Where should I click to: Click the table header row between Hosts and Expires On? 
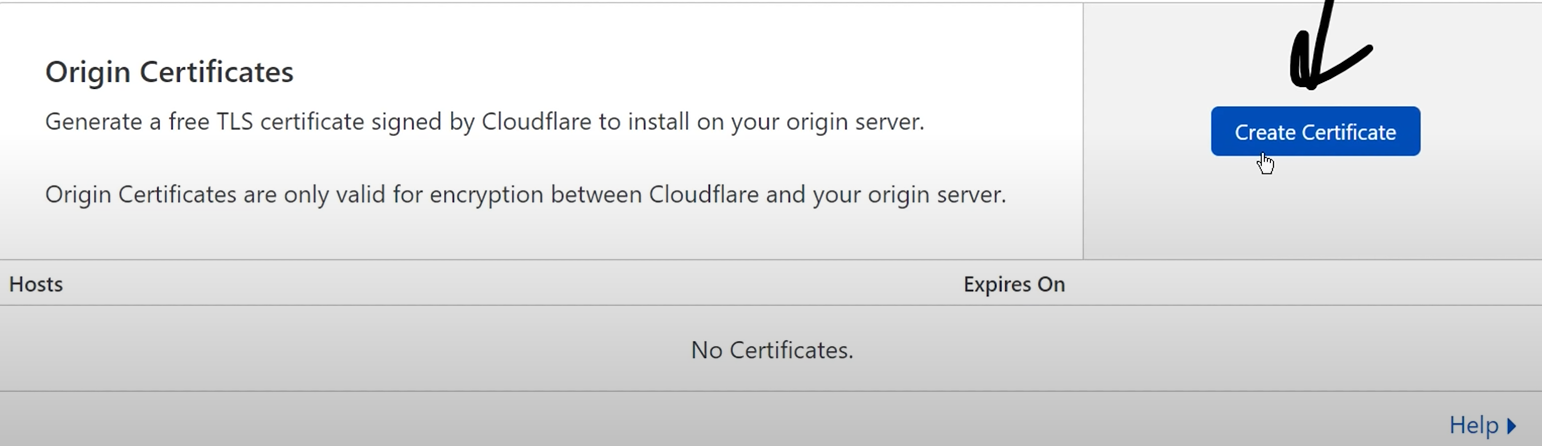point(500,284)
